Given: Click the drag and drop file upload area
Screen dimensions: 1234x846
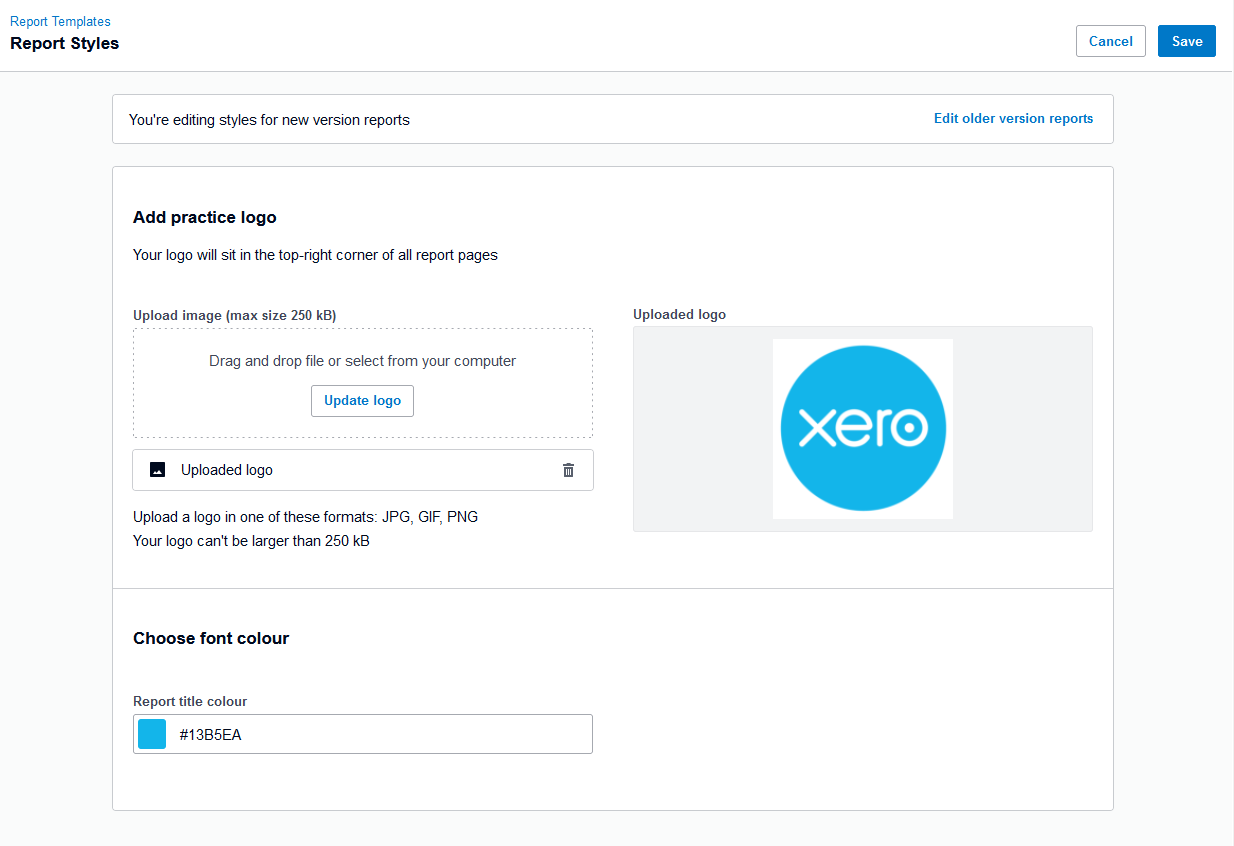Looking at the screenshot, I should click(x=363, y=383).
